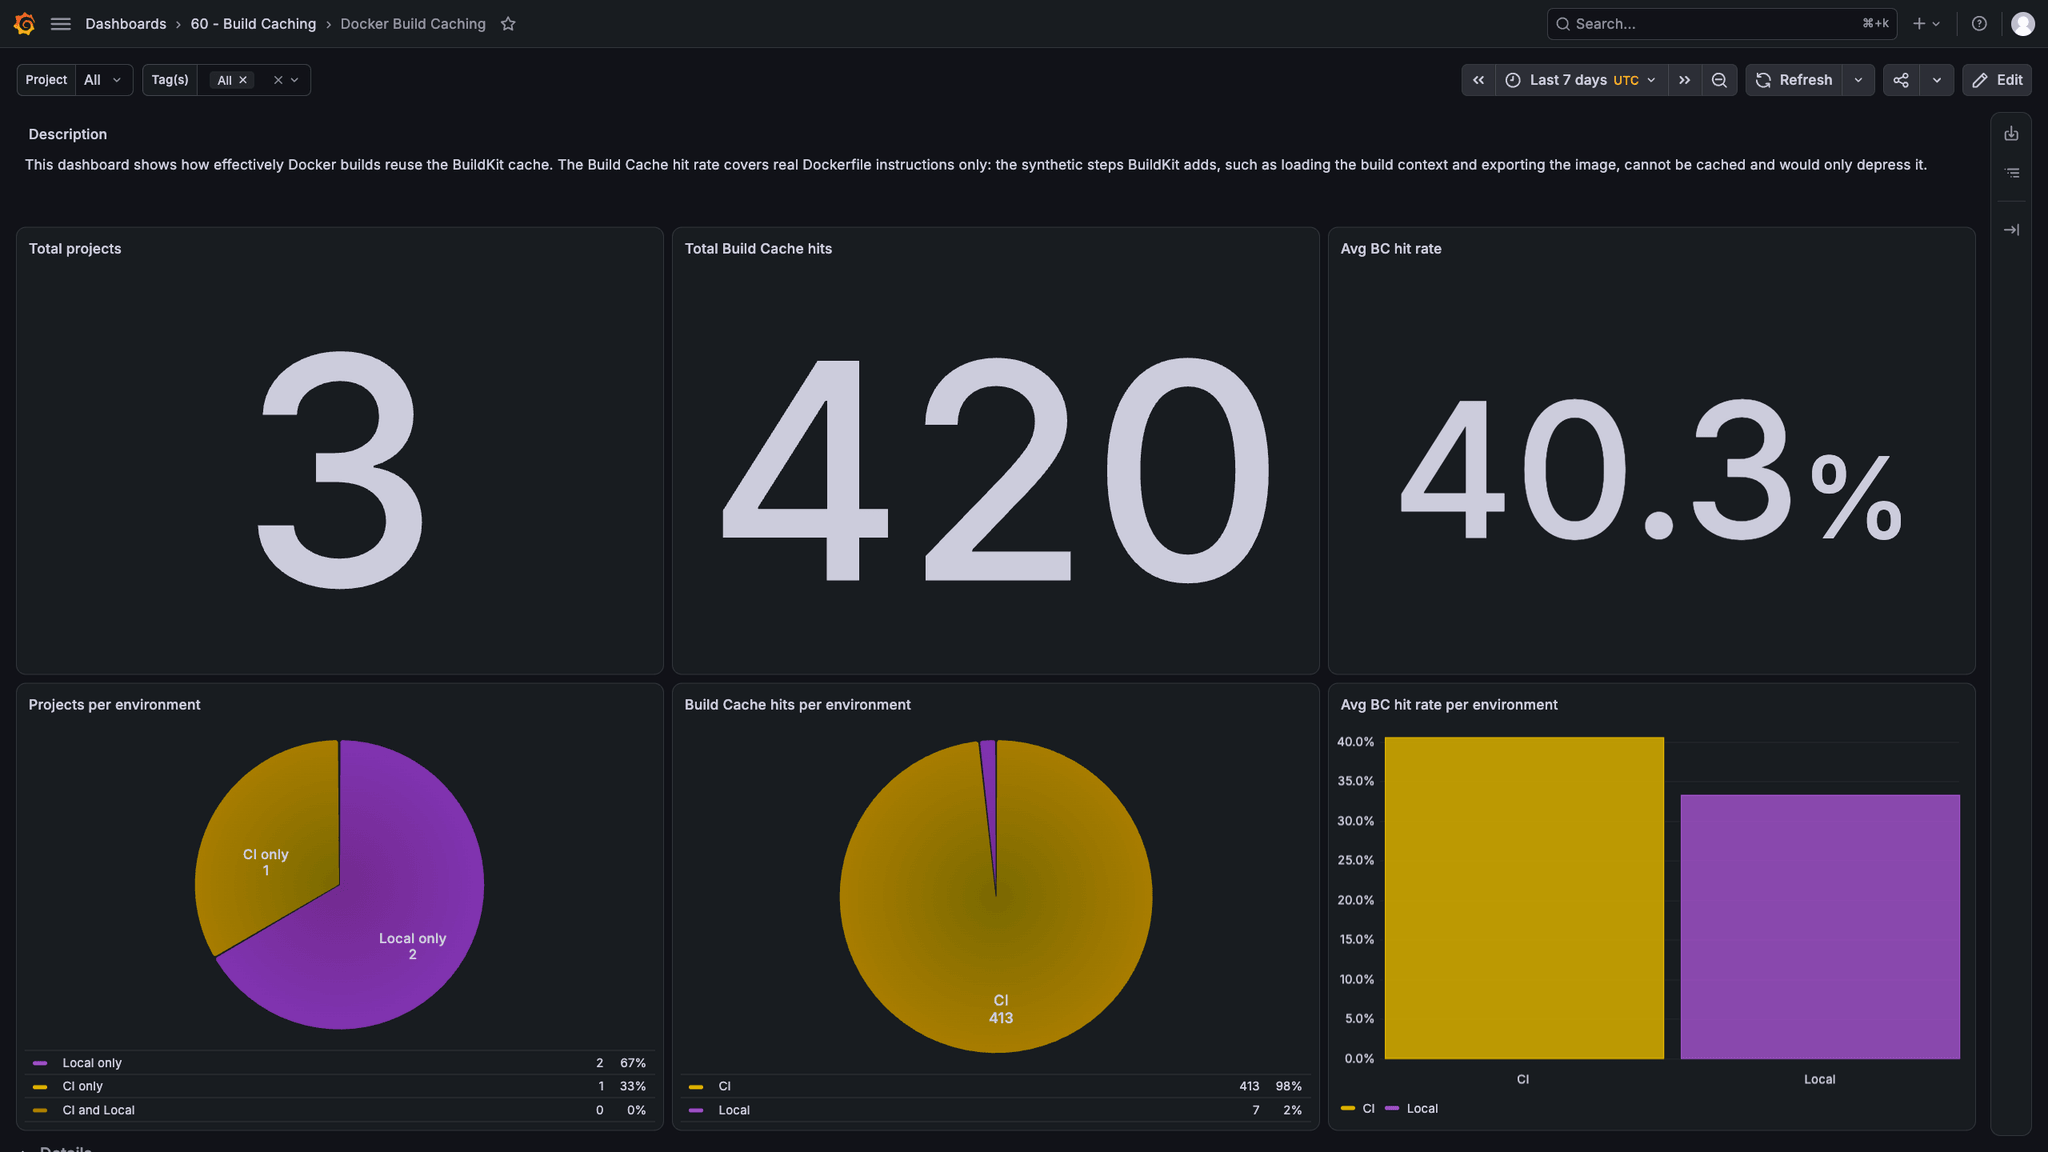Viewport: 2048px width, 1152px height.
Task: Open the share dashboard icon
Action: click(1901, 80)
